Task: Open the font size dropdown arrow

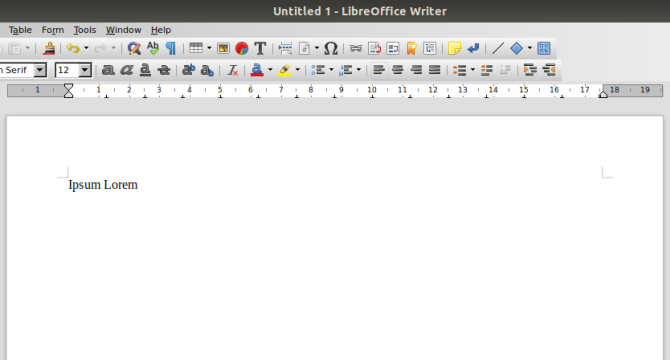Action: pos(85,70)
